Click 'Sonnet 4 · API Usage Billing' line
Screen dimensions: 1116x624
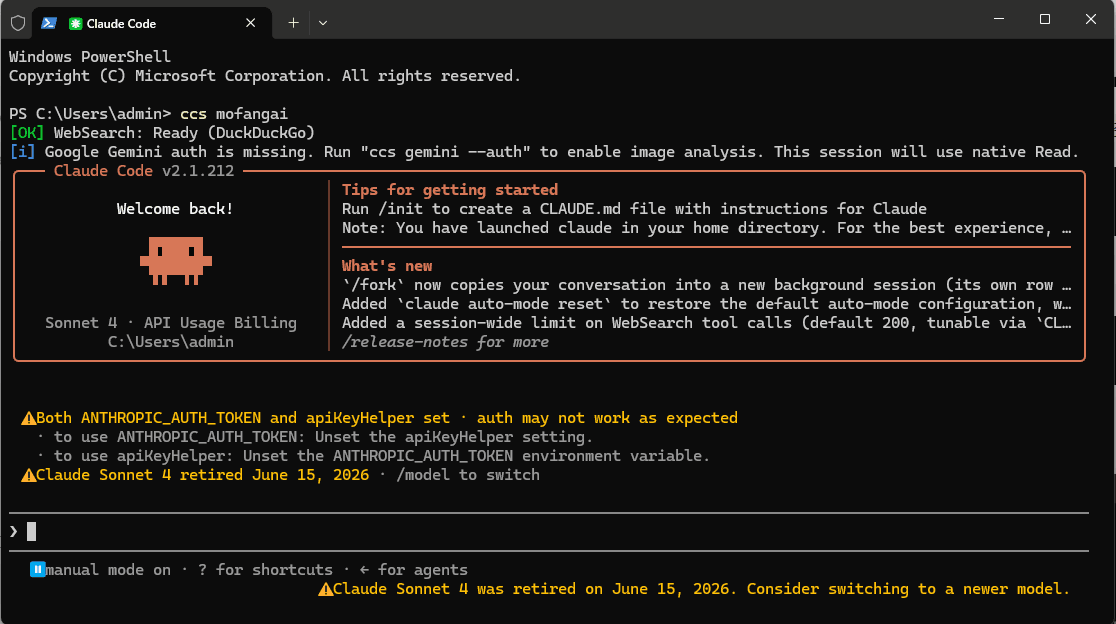(x=171, y=323)
